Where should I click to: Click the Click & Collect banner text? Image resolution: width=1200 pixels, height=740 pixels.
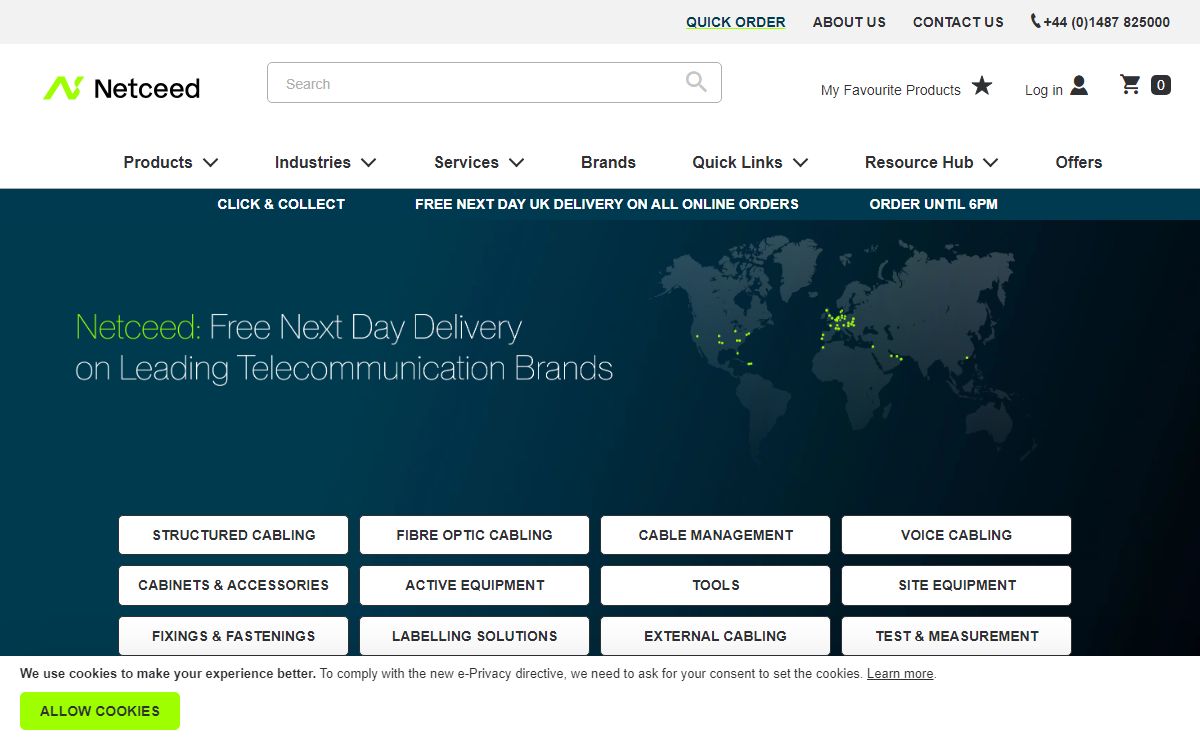pos(281,204)
